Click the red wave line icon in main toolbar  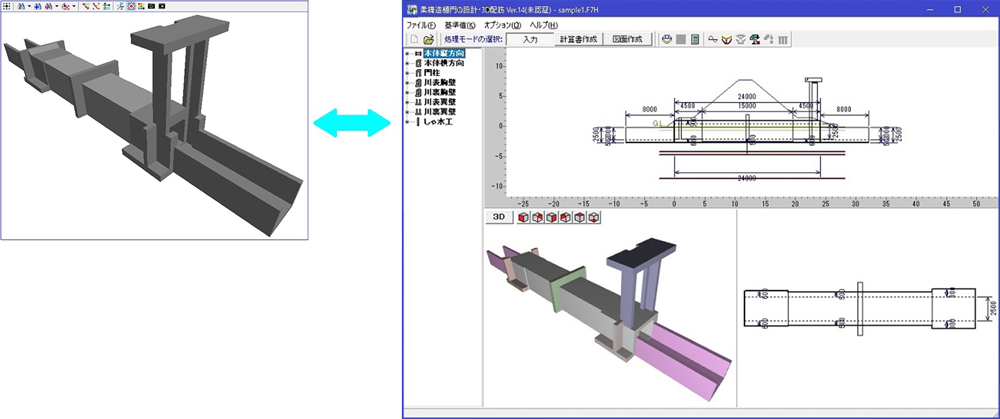click(x=712, y=40)
